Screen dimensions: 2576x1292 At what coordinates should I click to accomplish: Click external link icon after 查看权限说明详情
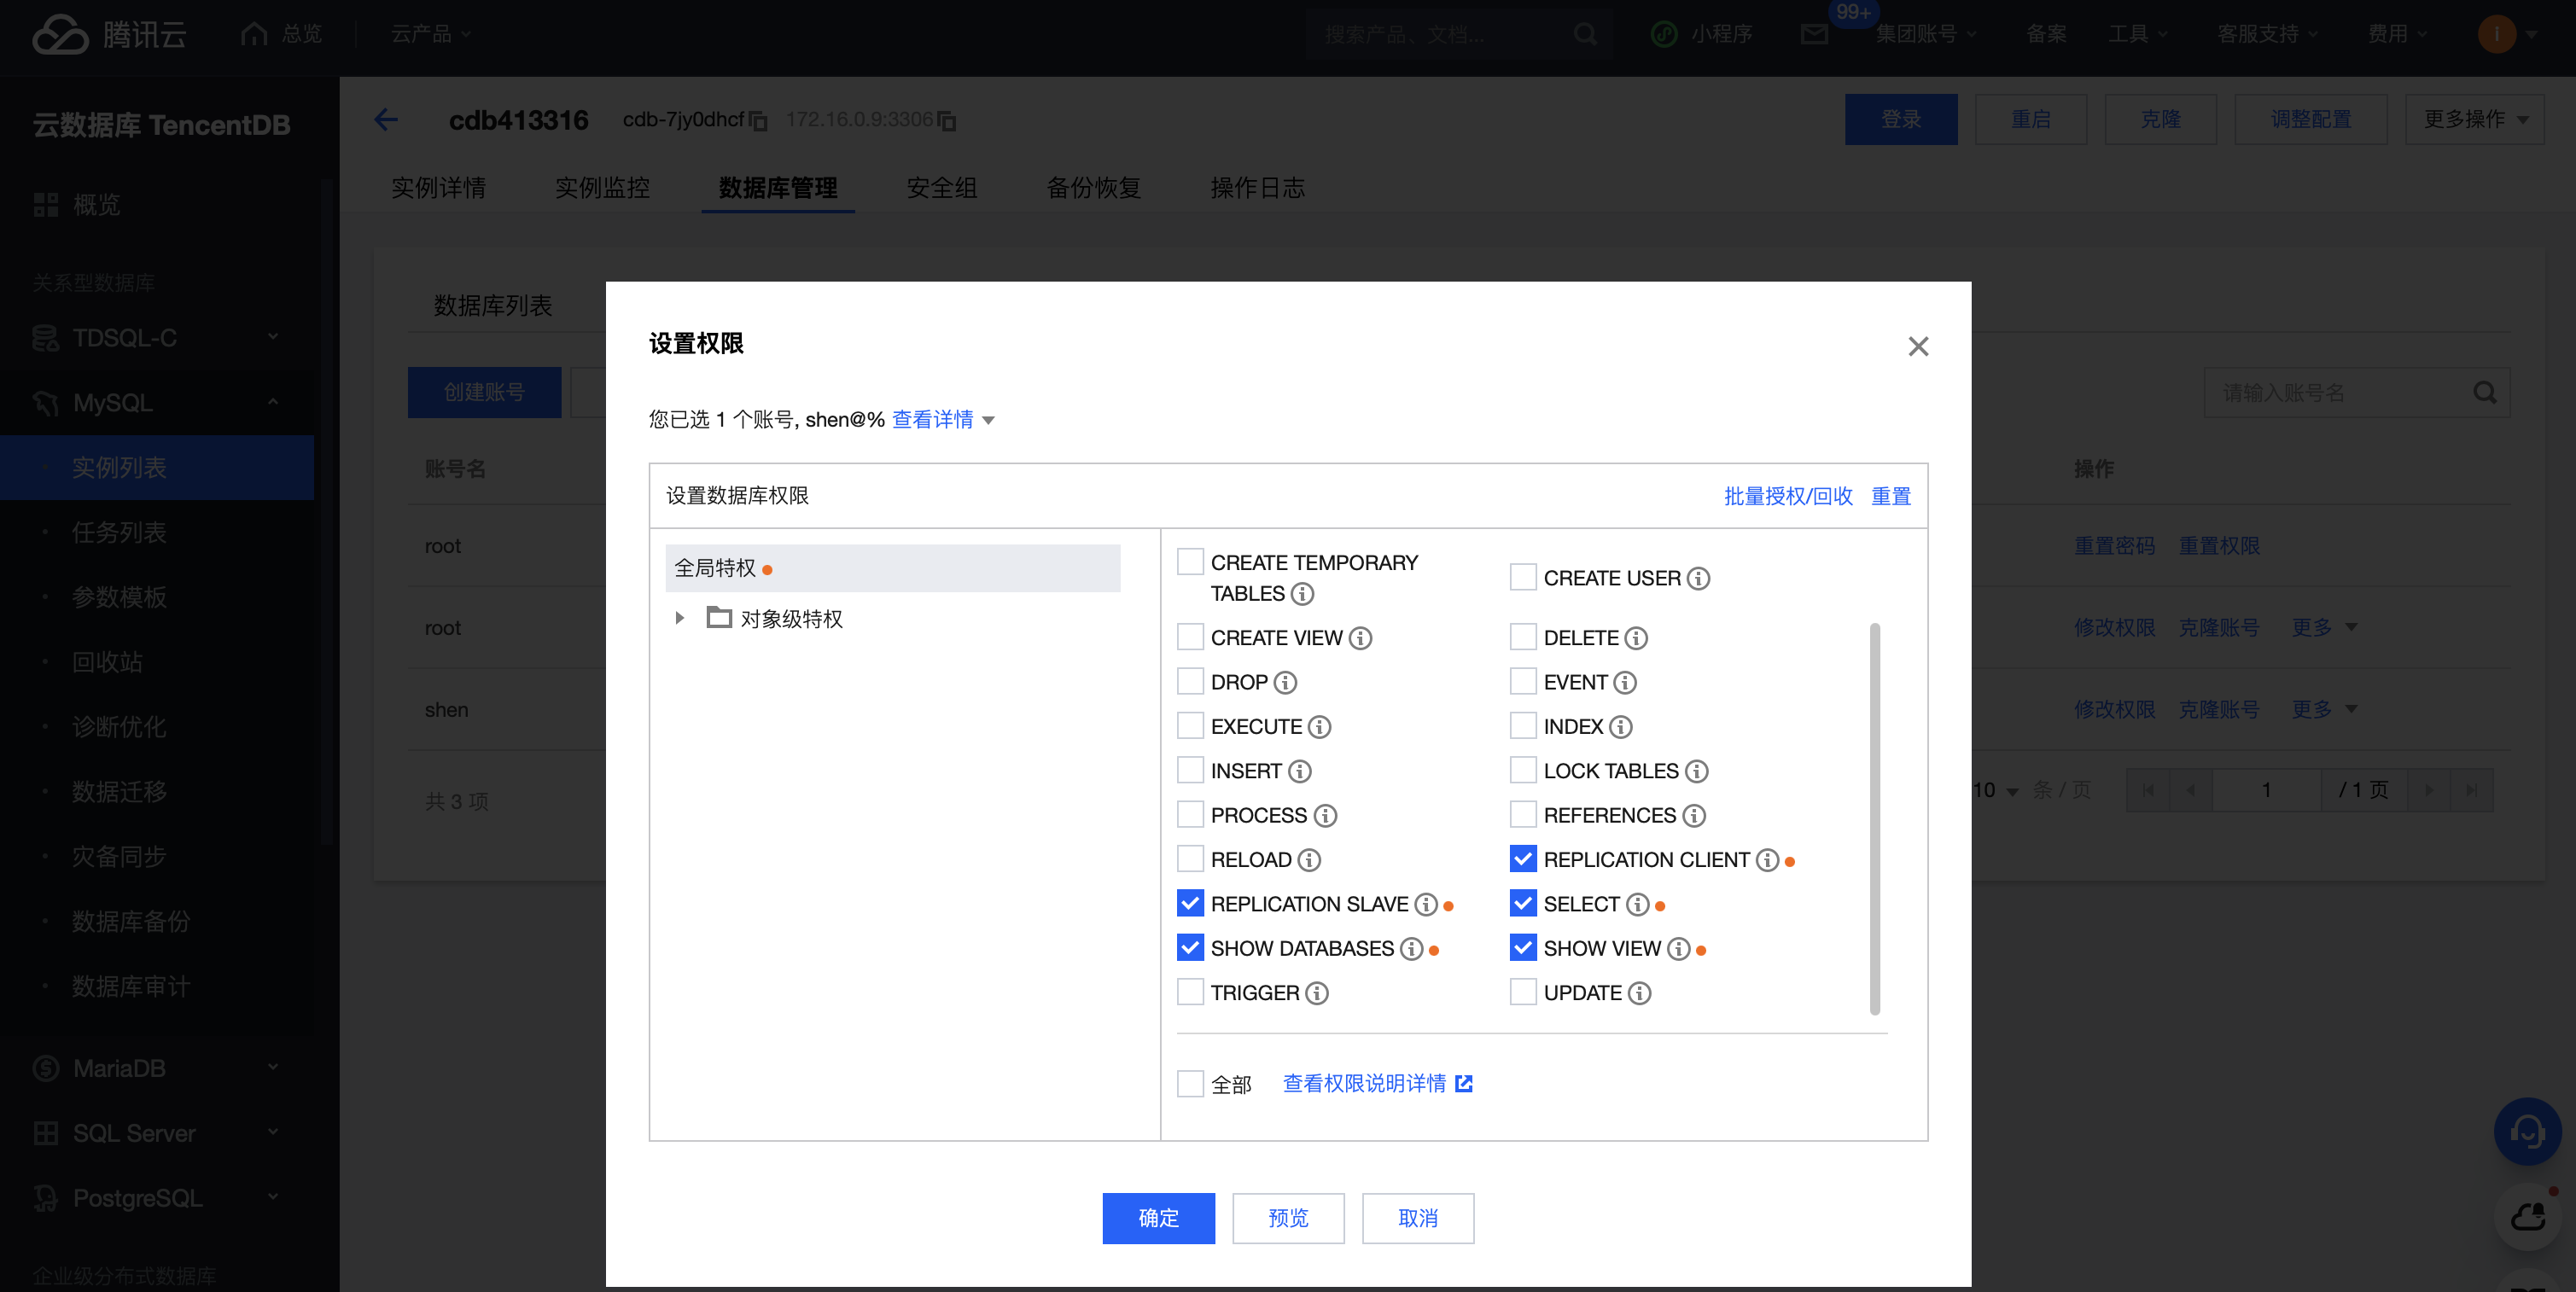pyautogui.click(x=1464, y=1083)
